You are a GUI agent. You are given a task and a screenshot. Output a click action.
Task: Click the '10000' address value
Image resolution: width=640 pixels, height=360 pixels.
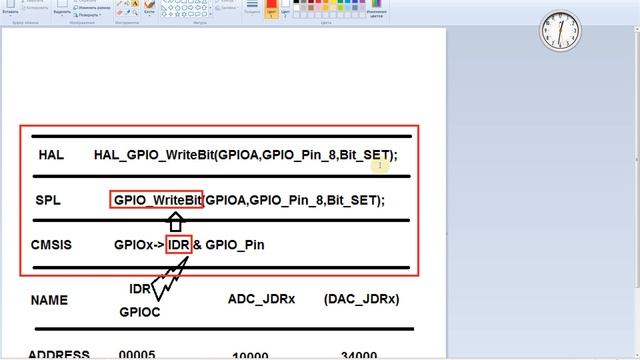(x=250, y=356)
